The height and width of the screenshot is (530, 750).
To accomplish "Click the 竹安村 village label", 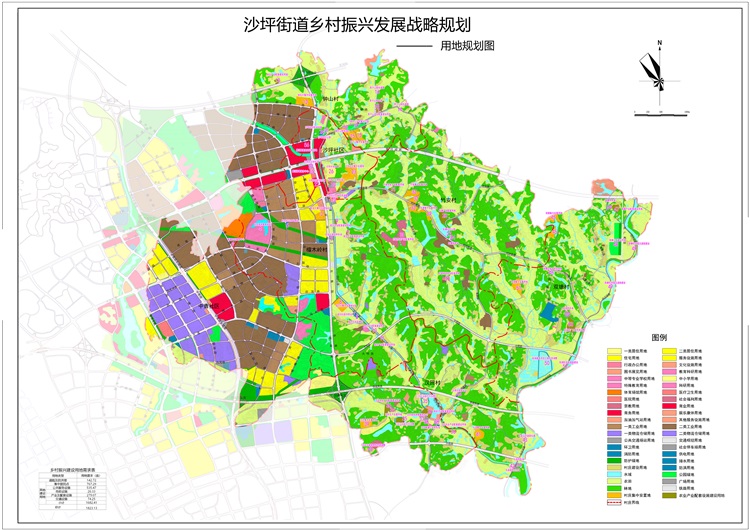I will tap(448, 200).
